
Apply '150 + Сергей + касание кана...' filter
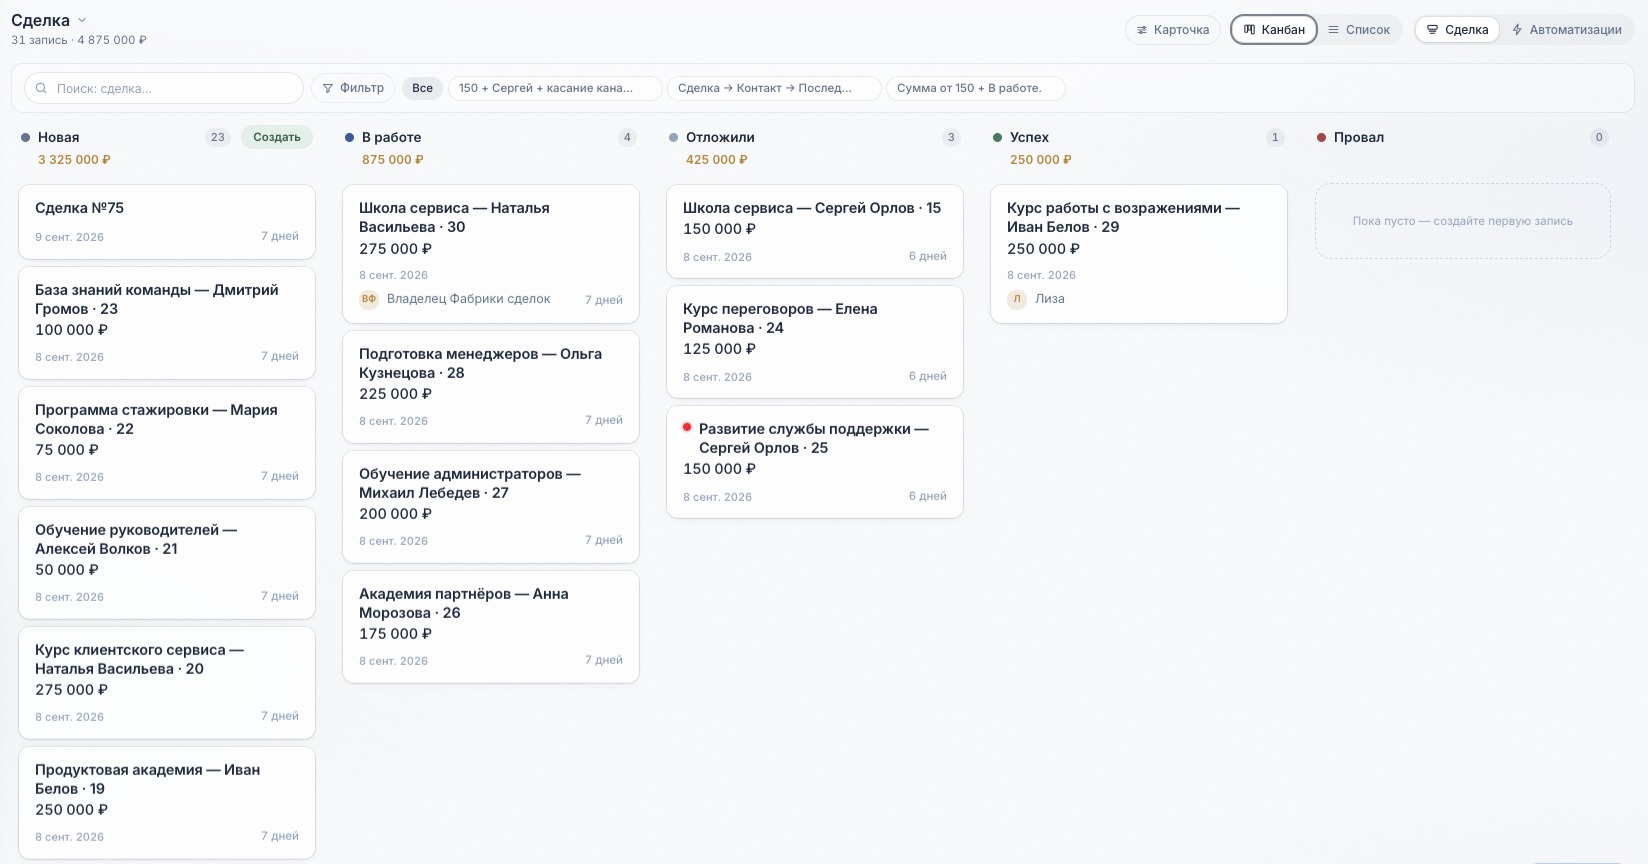(555, 88)
